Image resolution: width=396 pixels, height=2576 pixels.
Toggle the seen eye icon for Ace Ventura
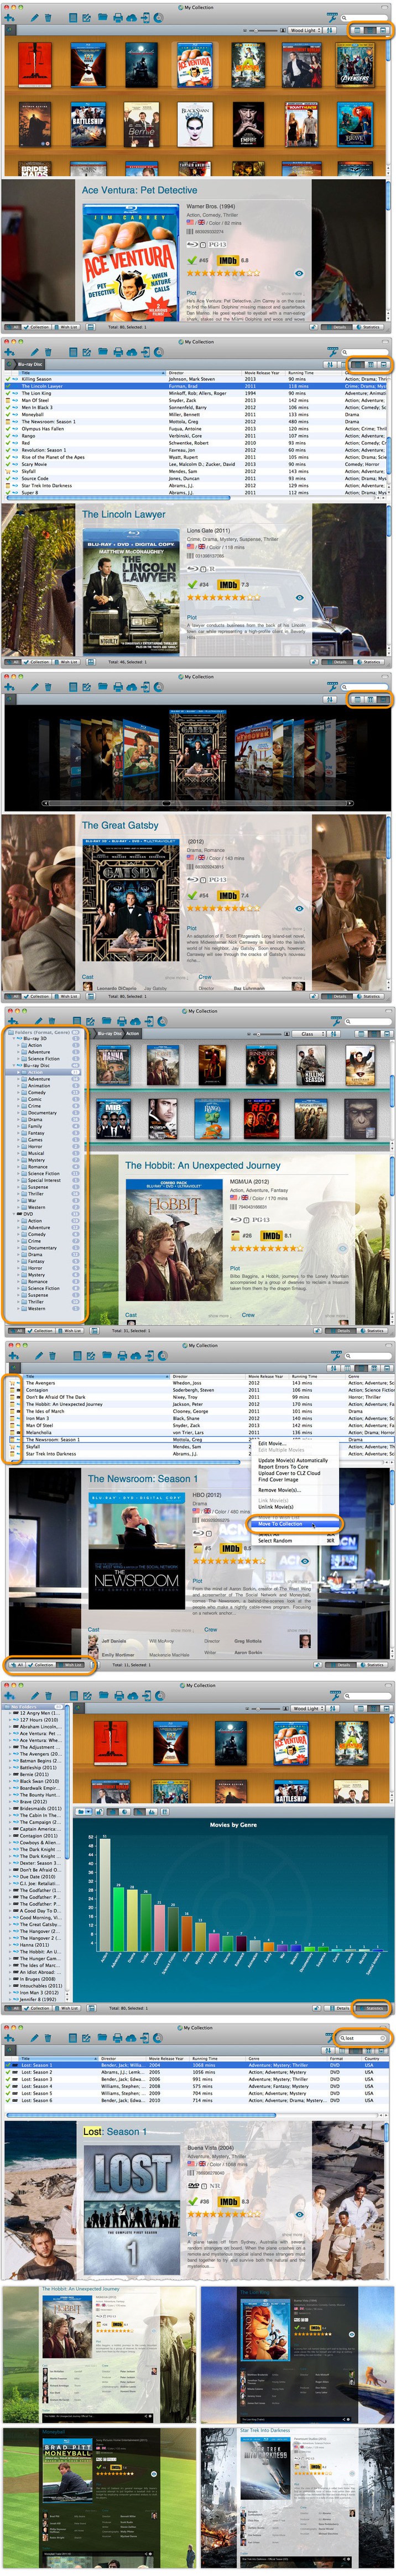coord(298,273)
